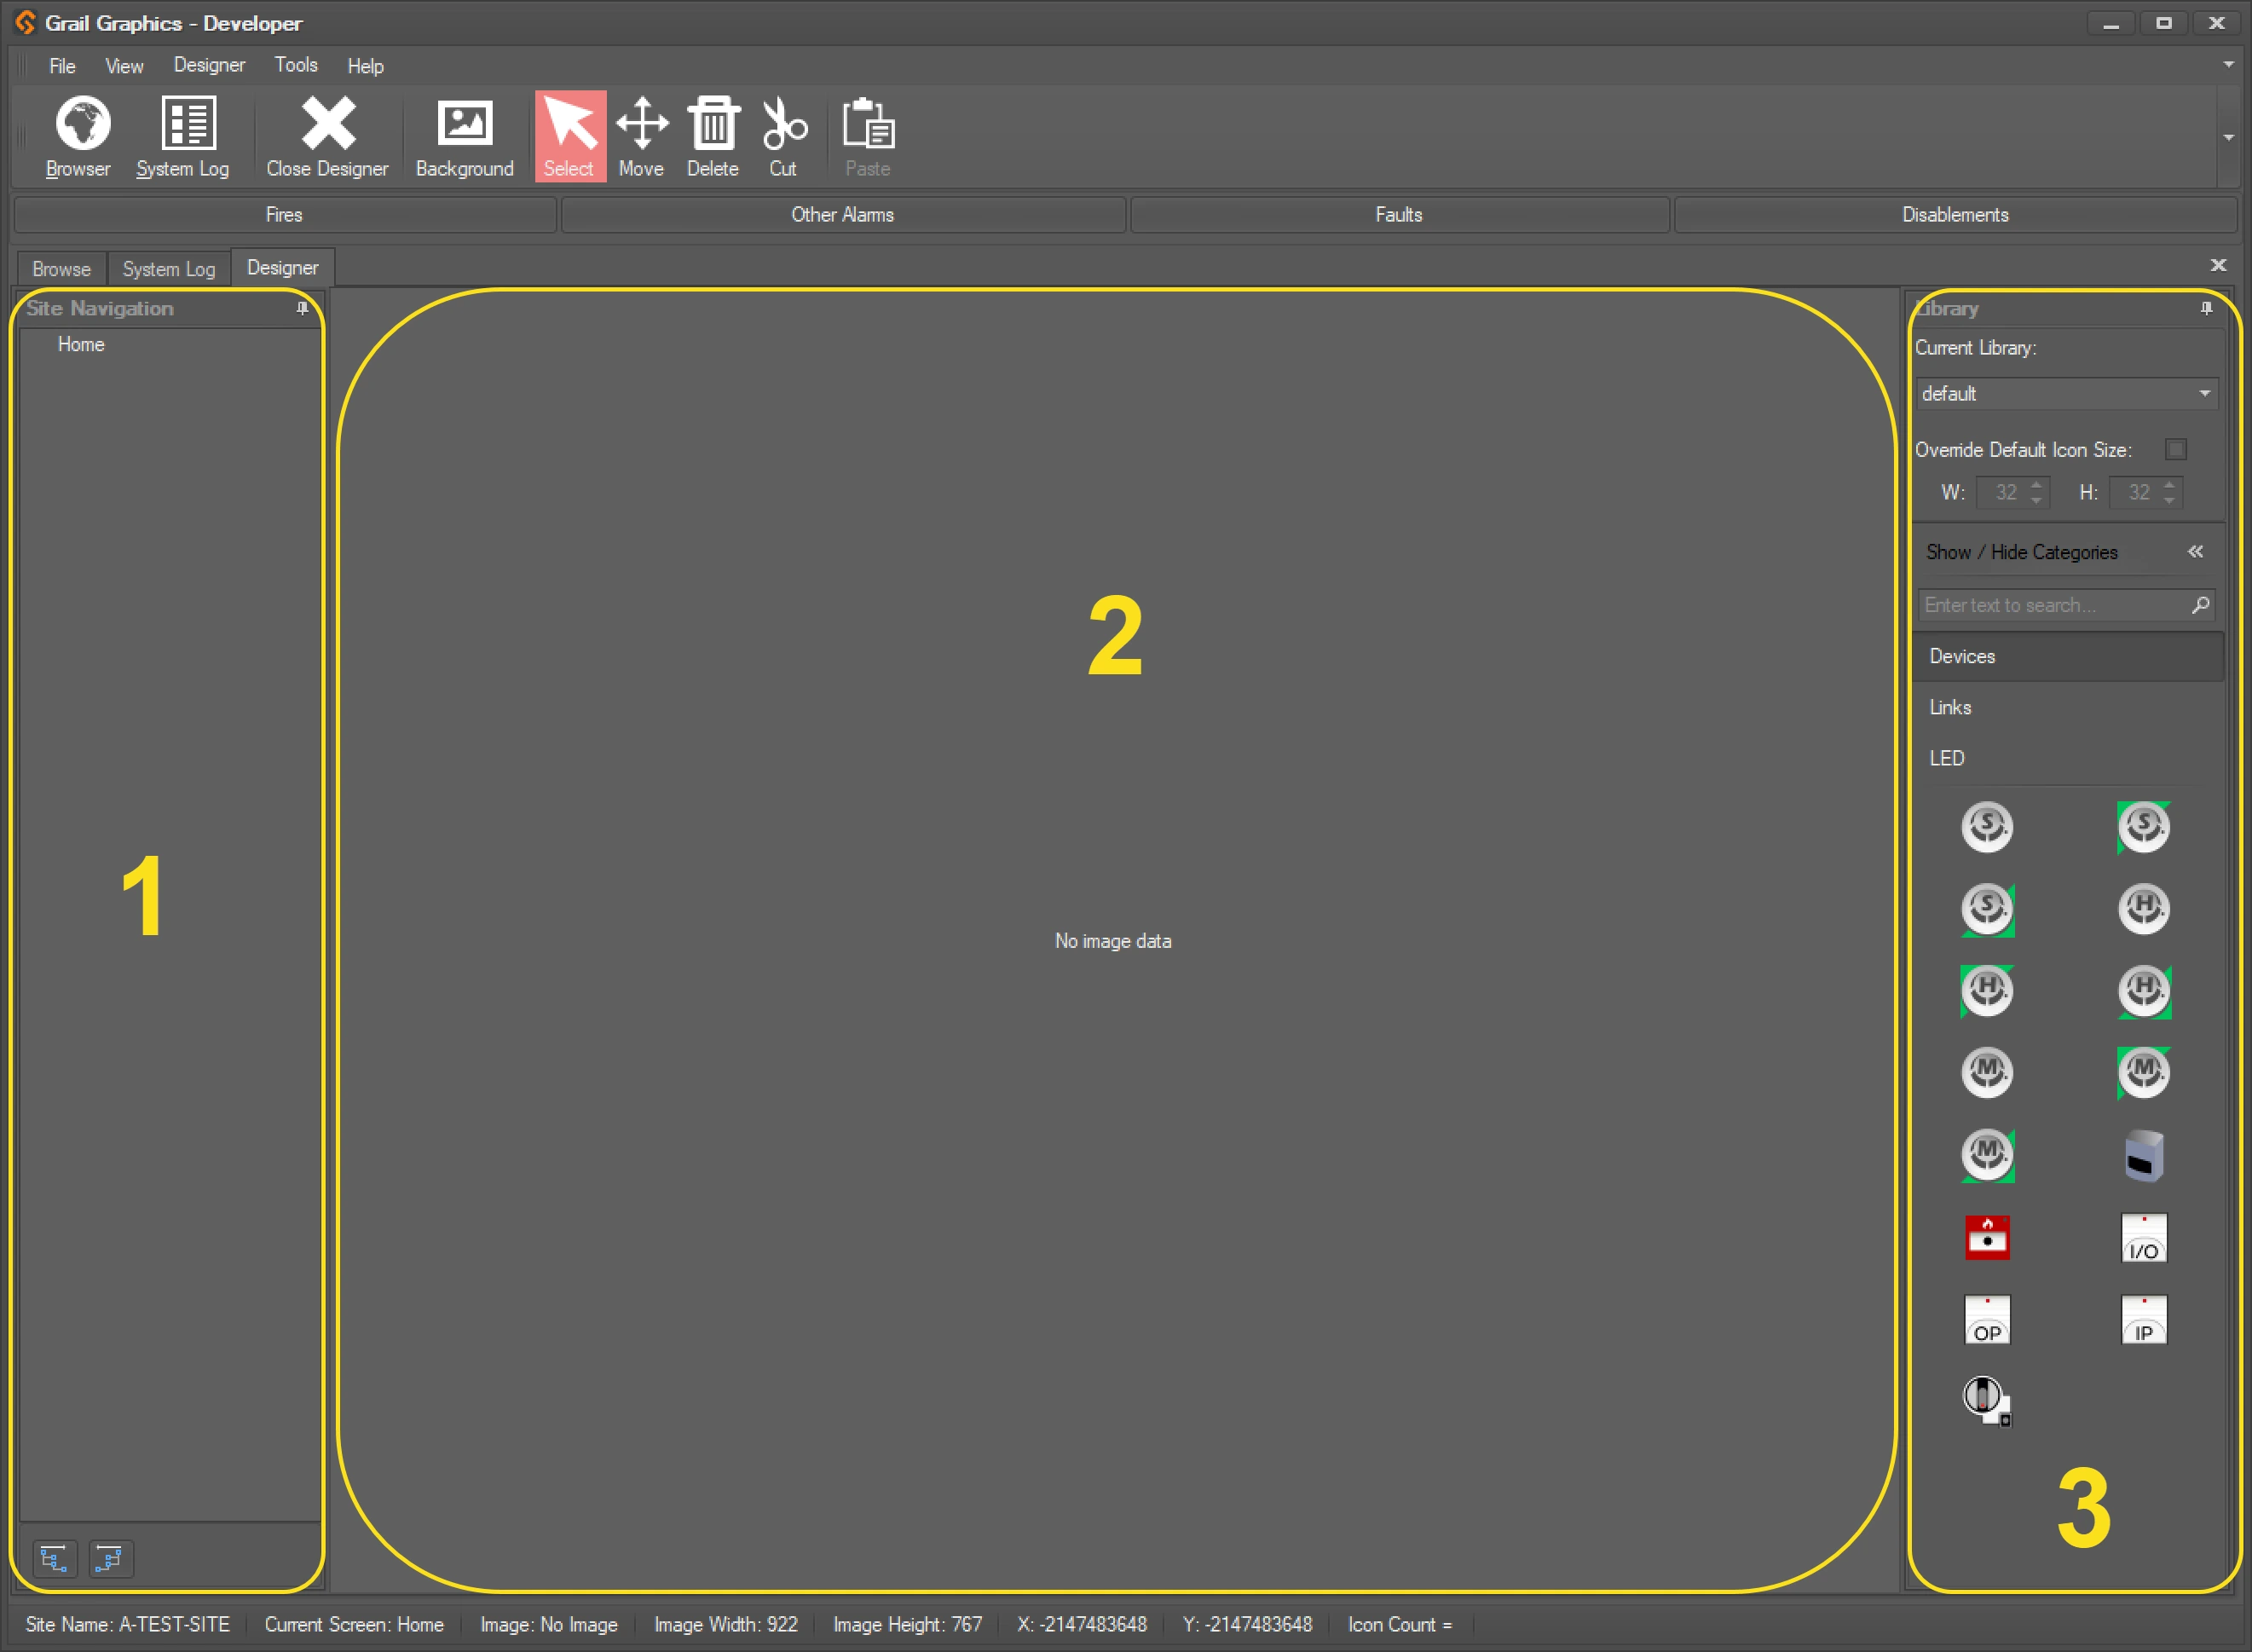Select the red fire call point icon
2252x1652 pixels.
click(1987, 1237)
